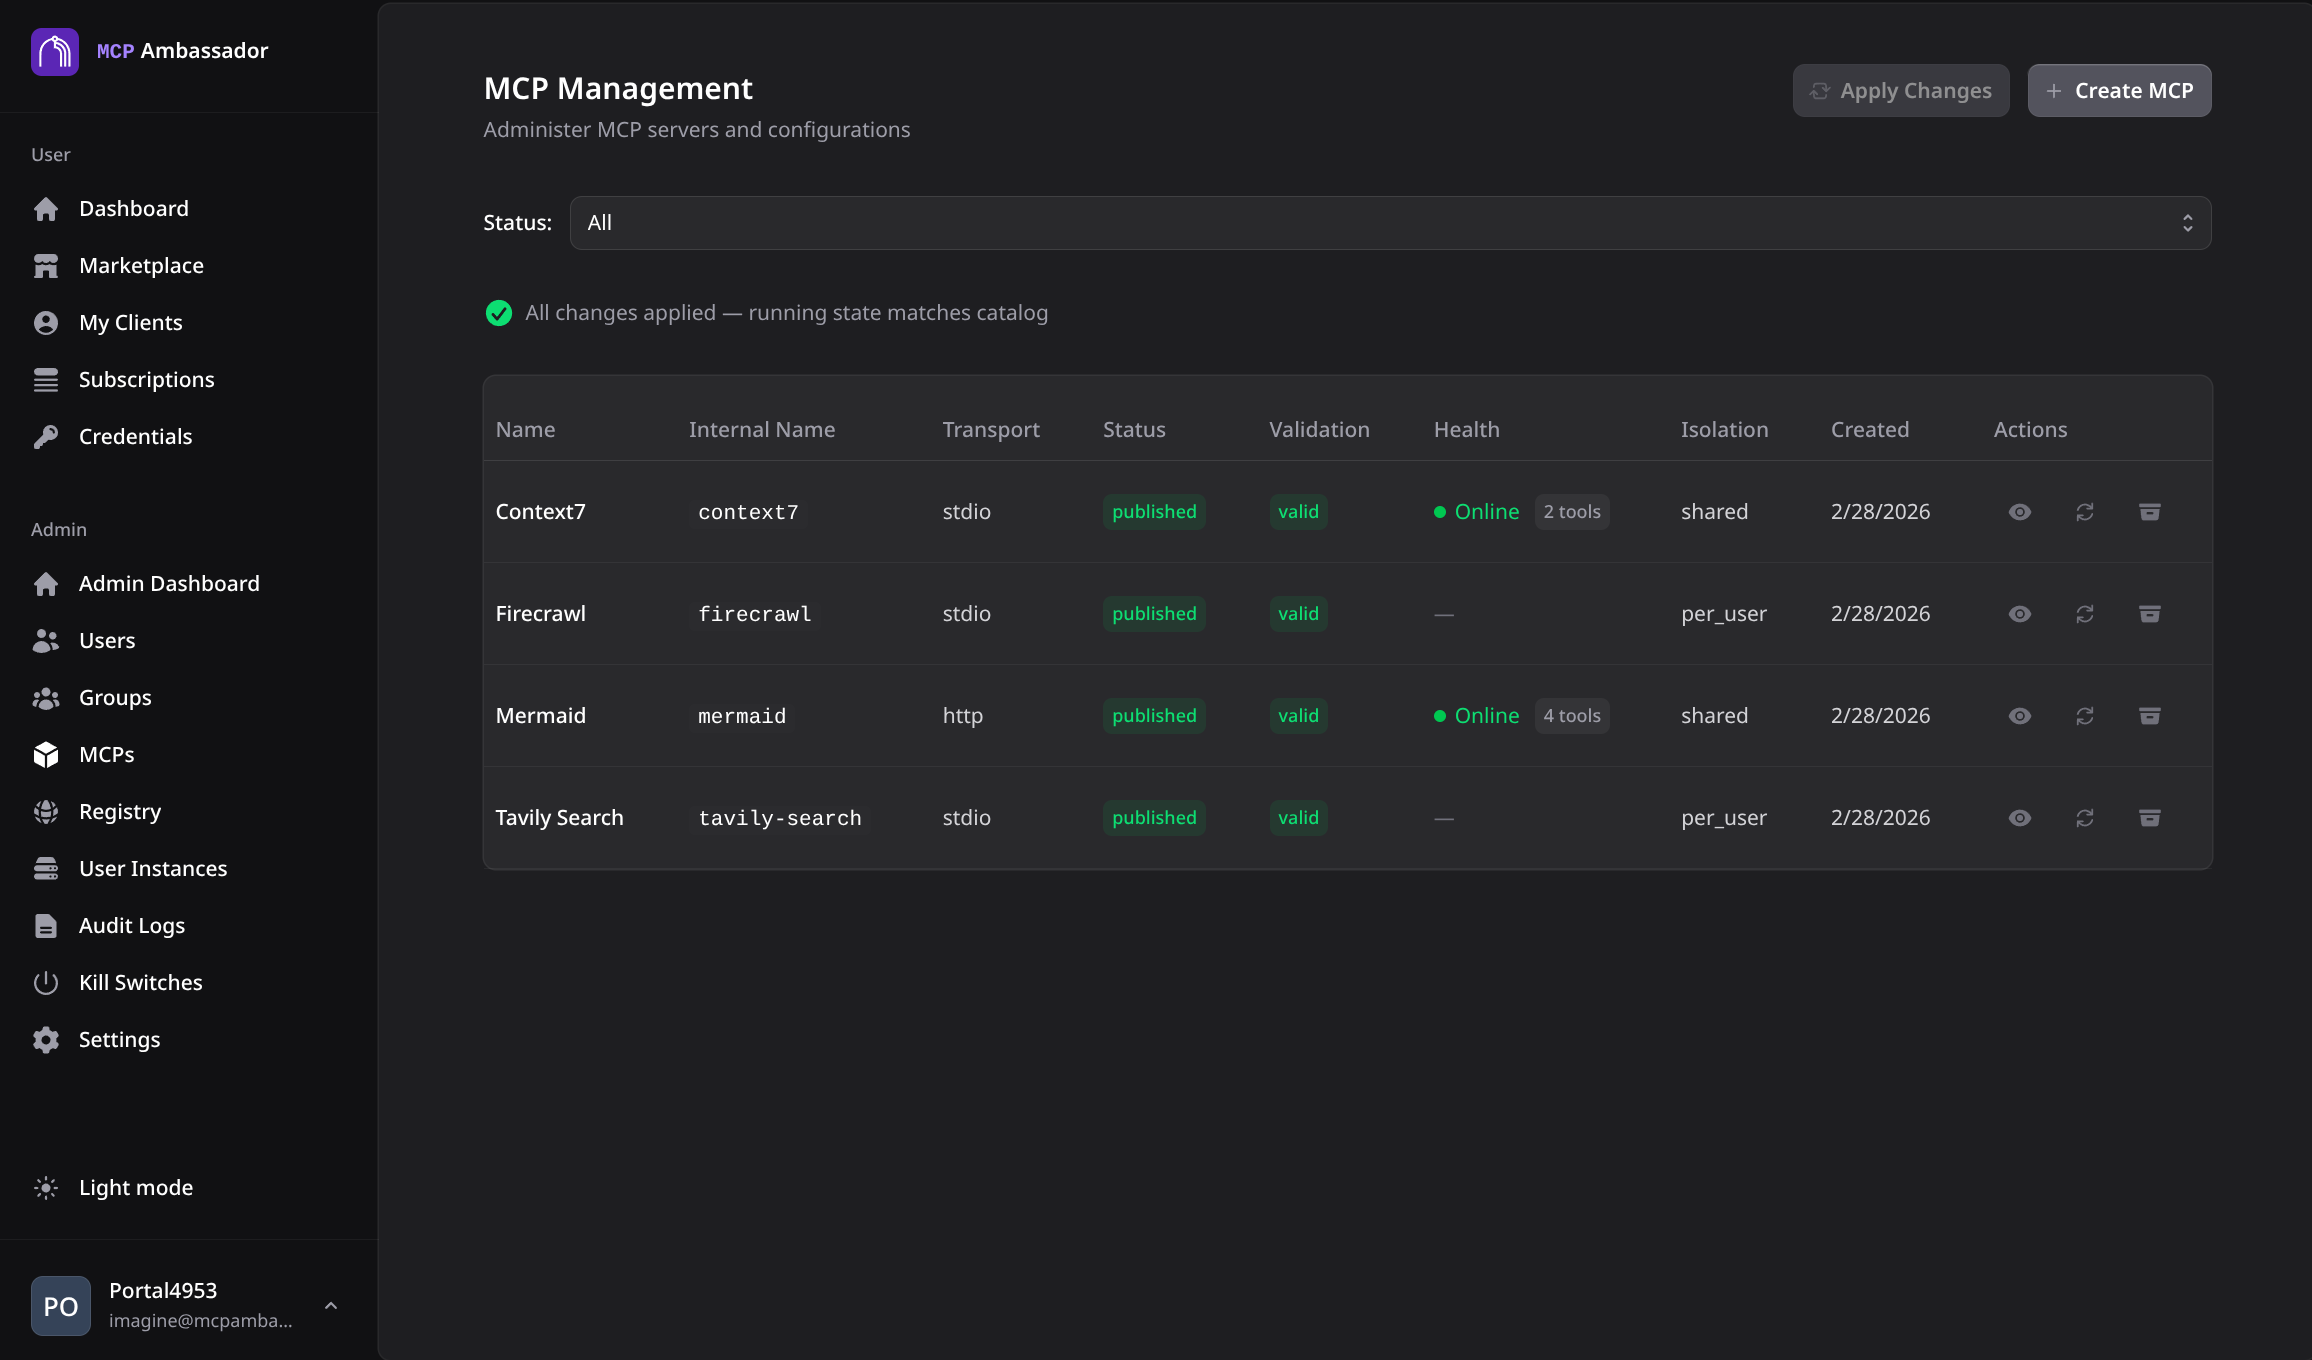The width and height of the screenshot is (2312, 1360).
Task: Click the Credentials key icon
Action: coord(46,437)
